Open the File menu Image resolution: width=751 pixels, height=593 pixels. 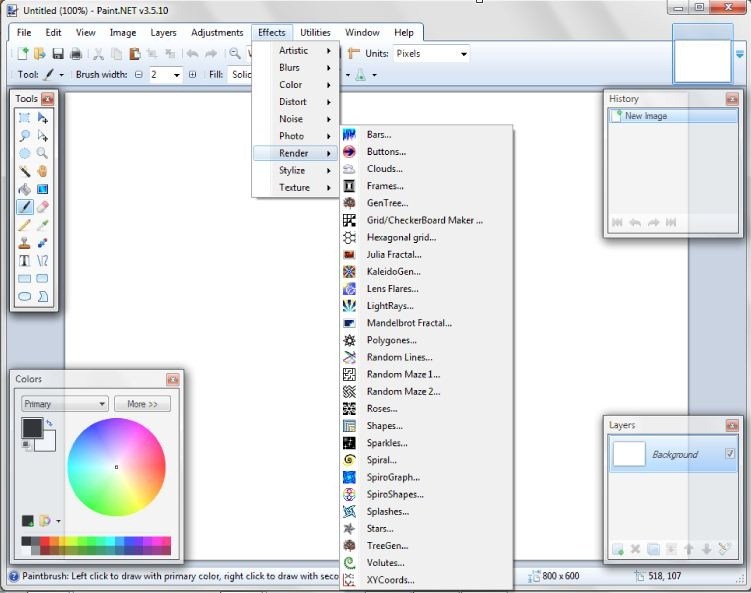[x=24, y=33]
